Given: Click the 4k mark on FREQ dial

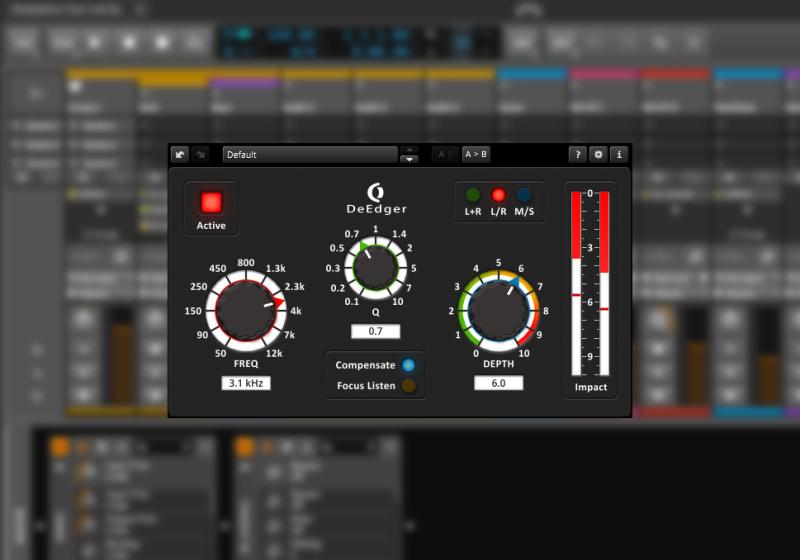Looking at the screenshot, I should pyautogui.click(x=296, y=311).
